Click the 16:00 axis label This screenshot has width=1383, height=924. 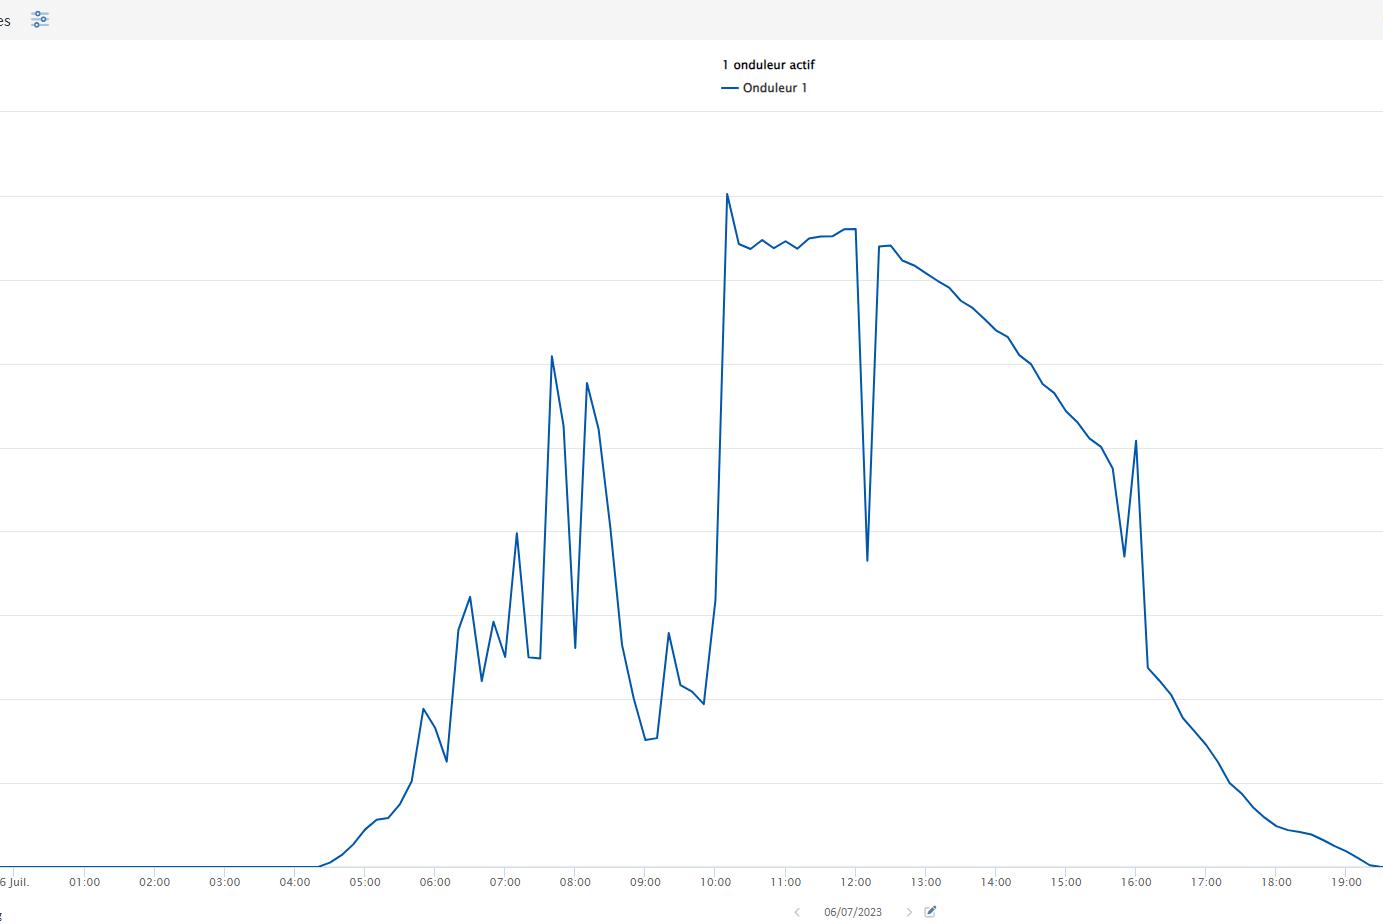click(x=1136, y=882)
